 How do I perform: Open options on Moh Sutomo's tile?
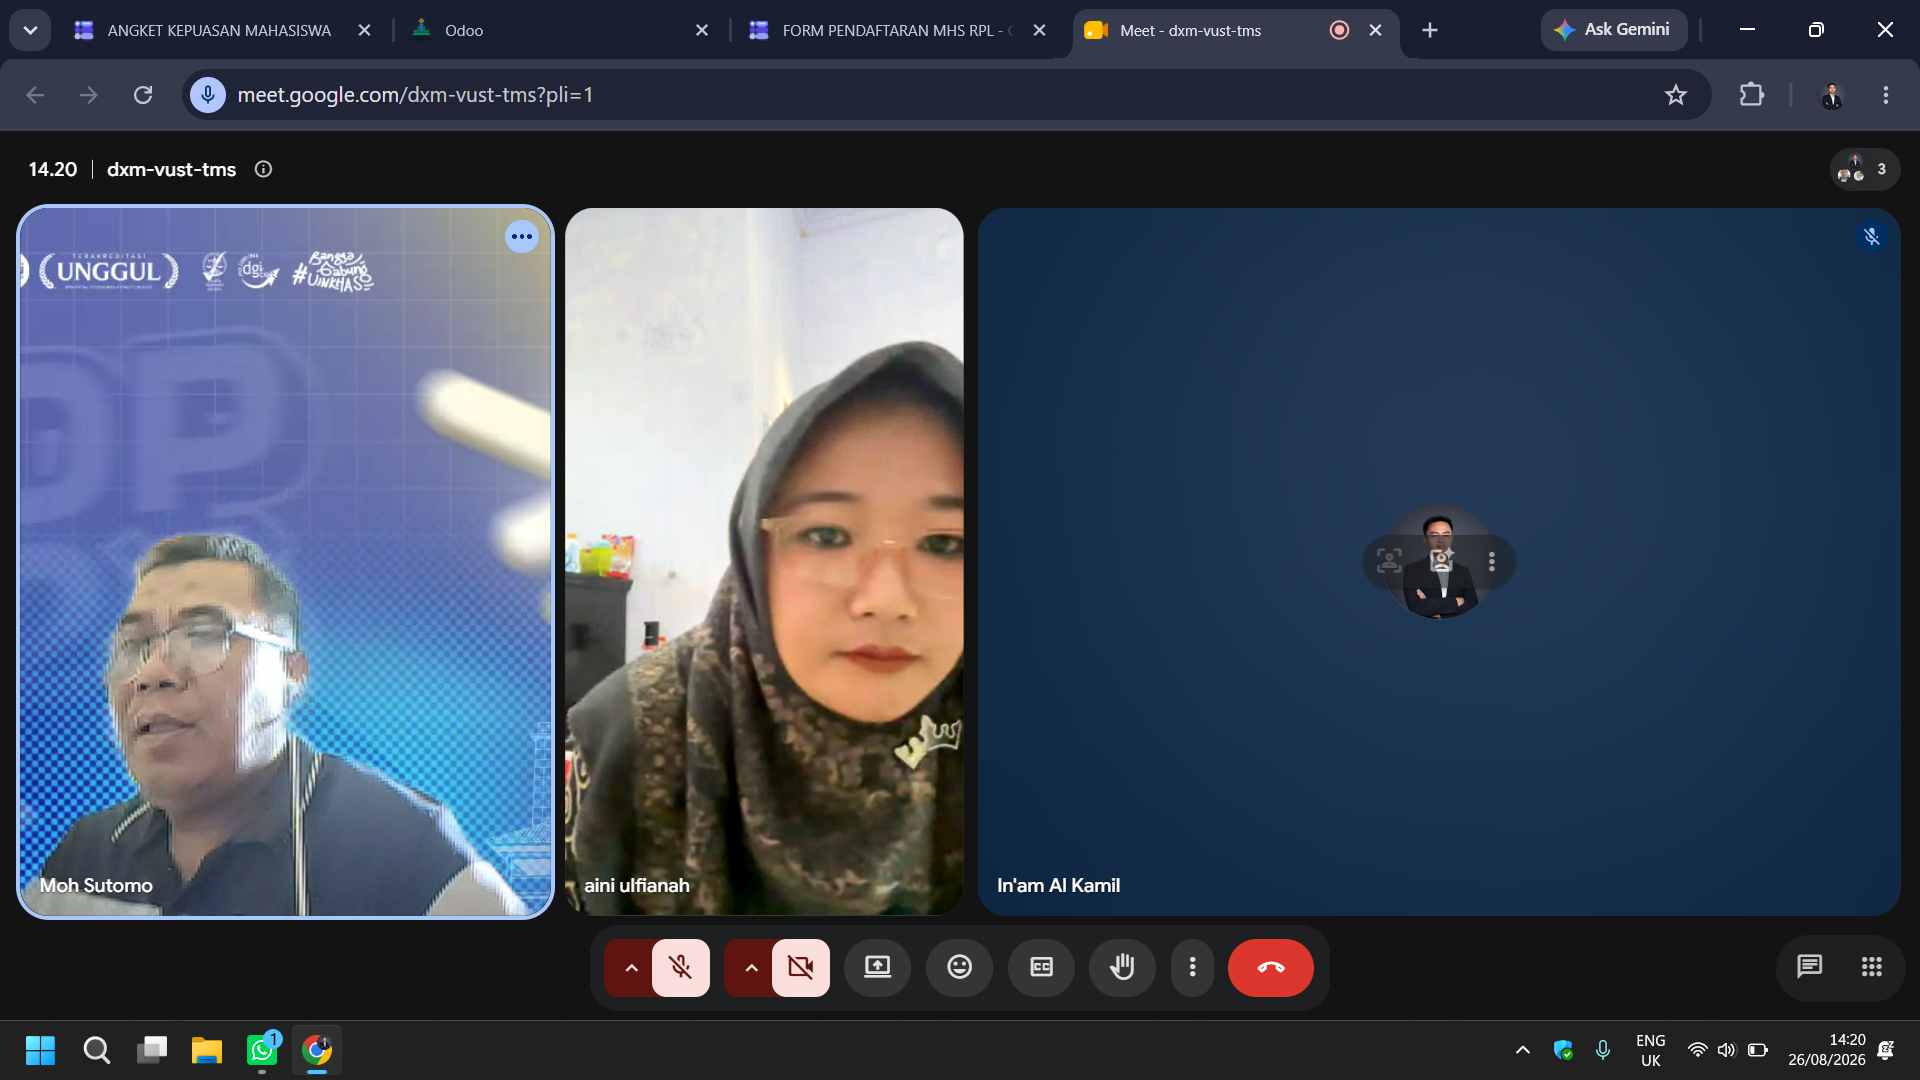(521, 237)
